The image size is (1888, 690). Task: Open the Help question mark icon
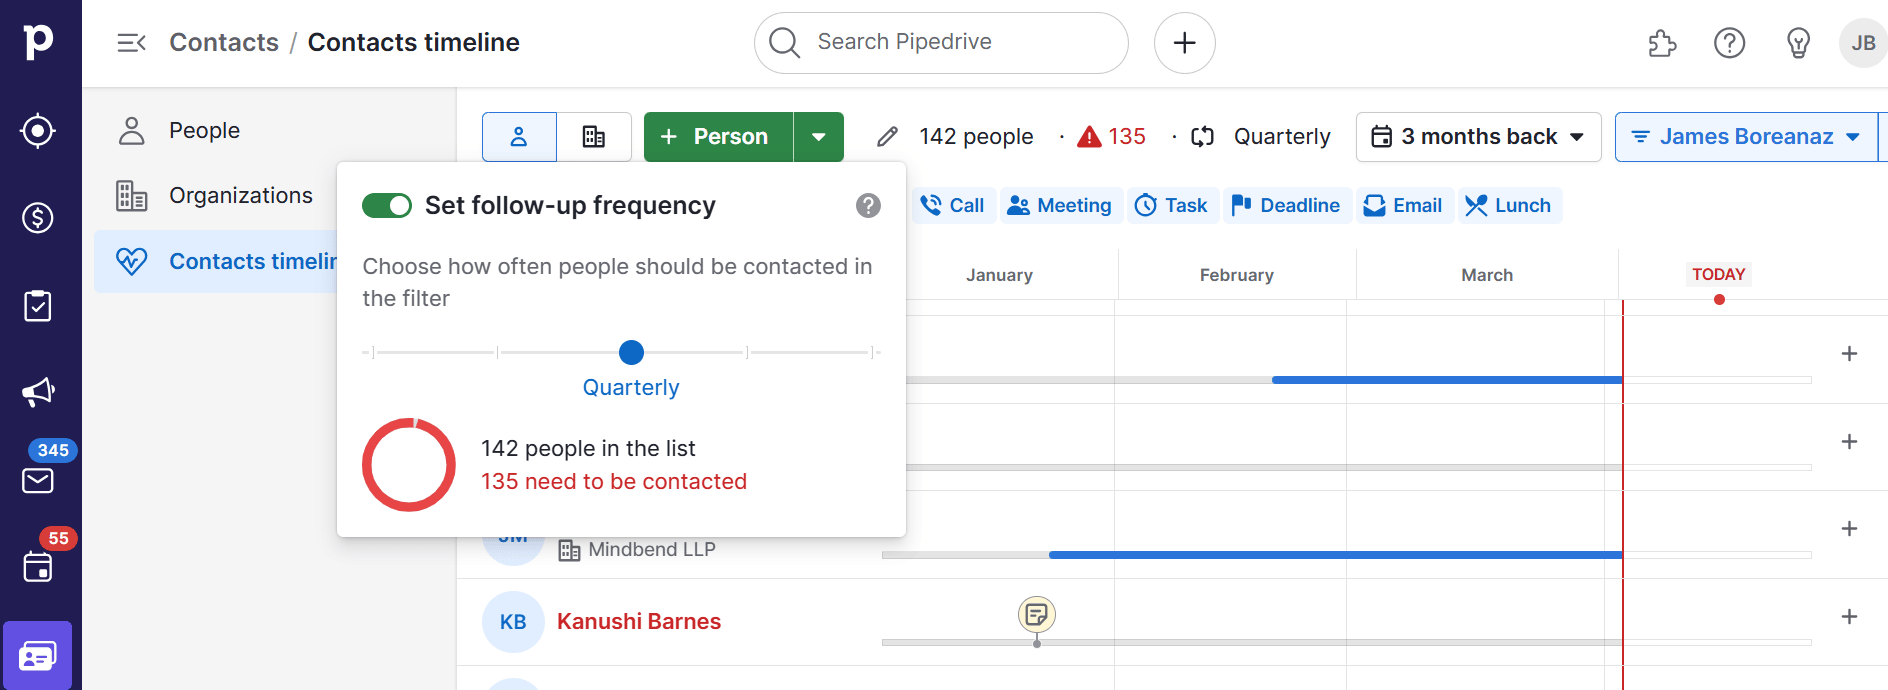point(1729,43)
